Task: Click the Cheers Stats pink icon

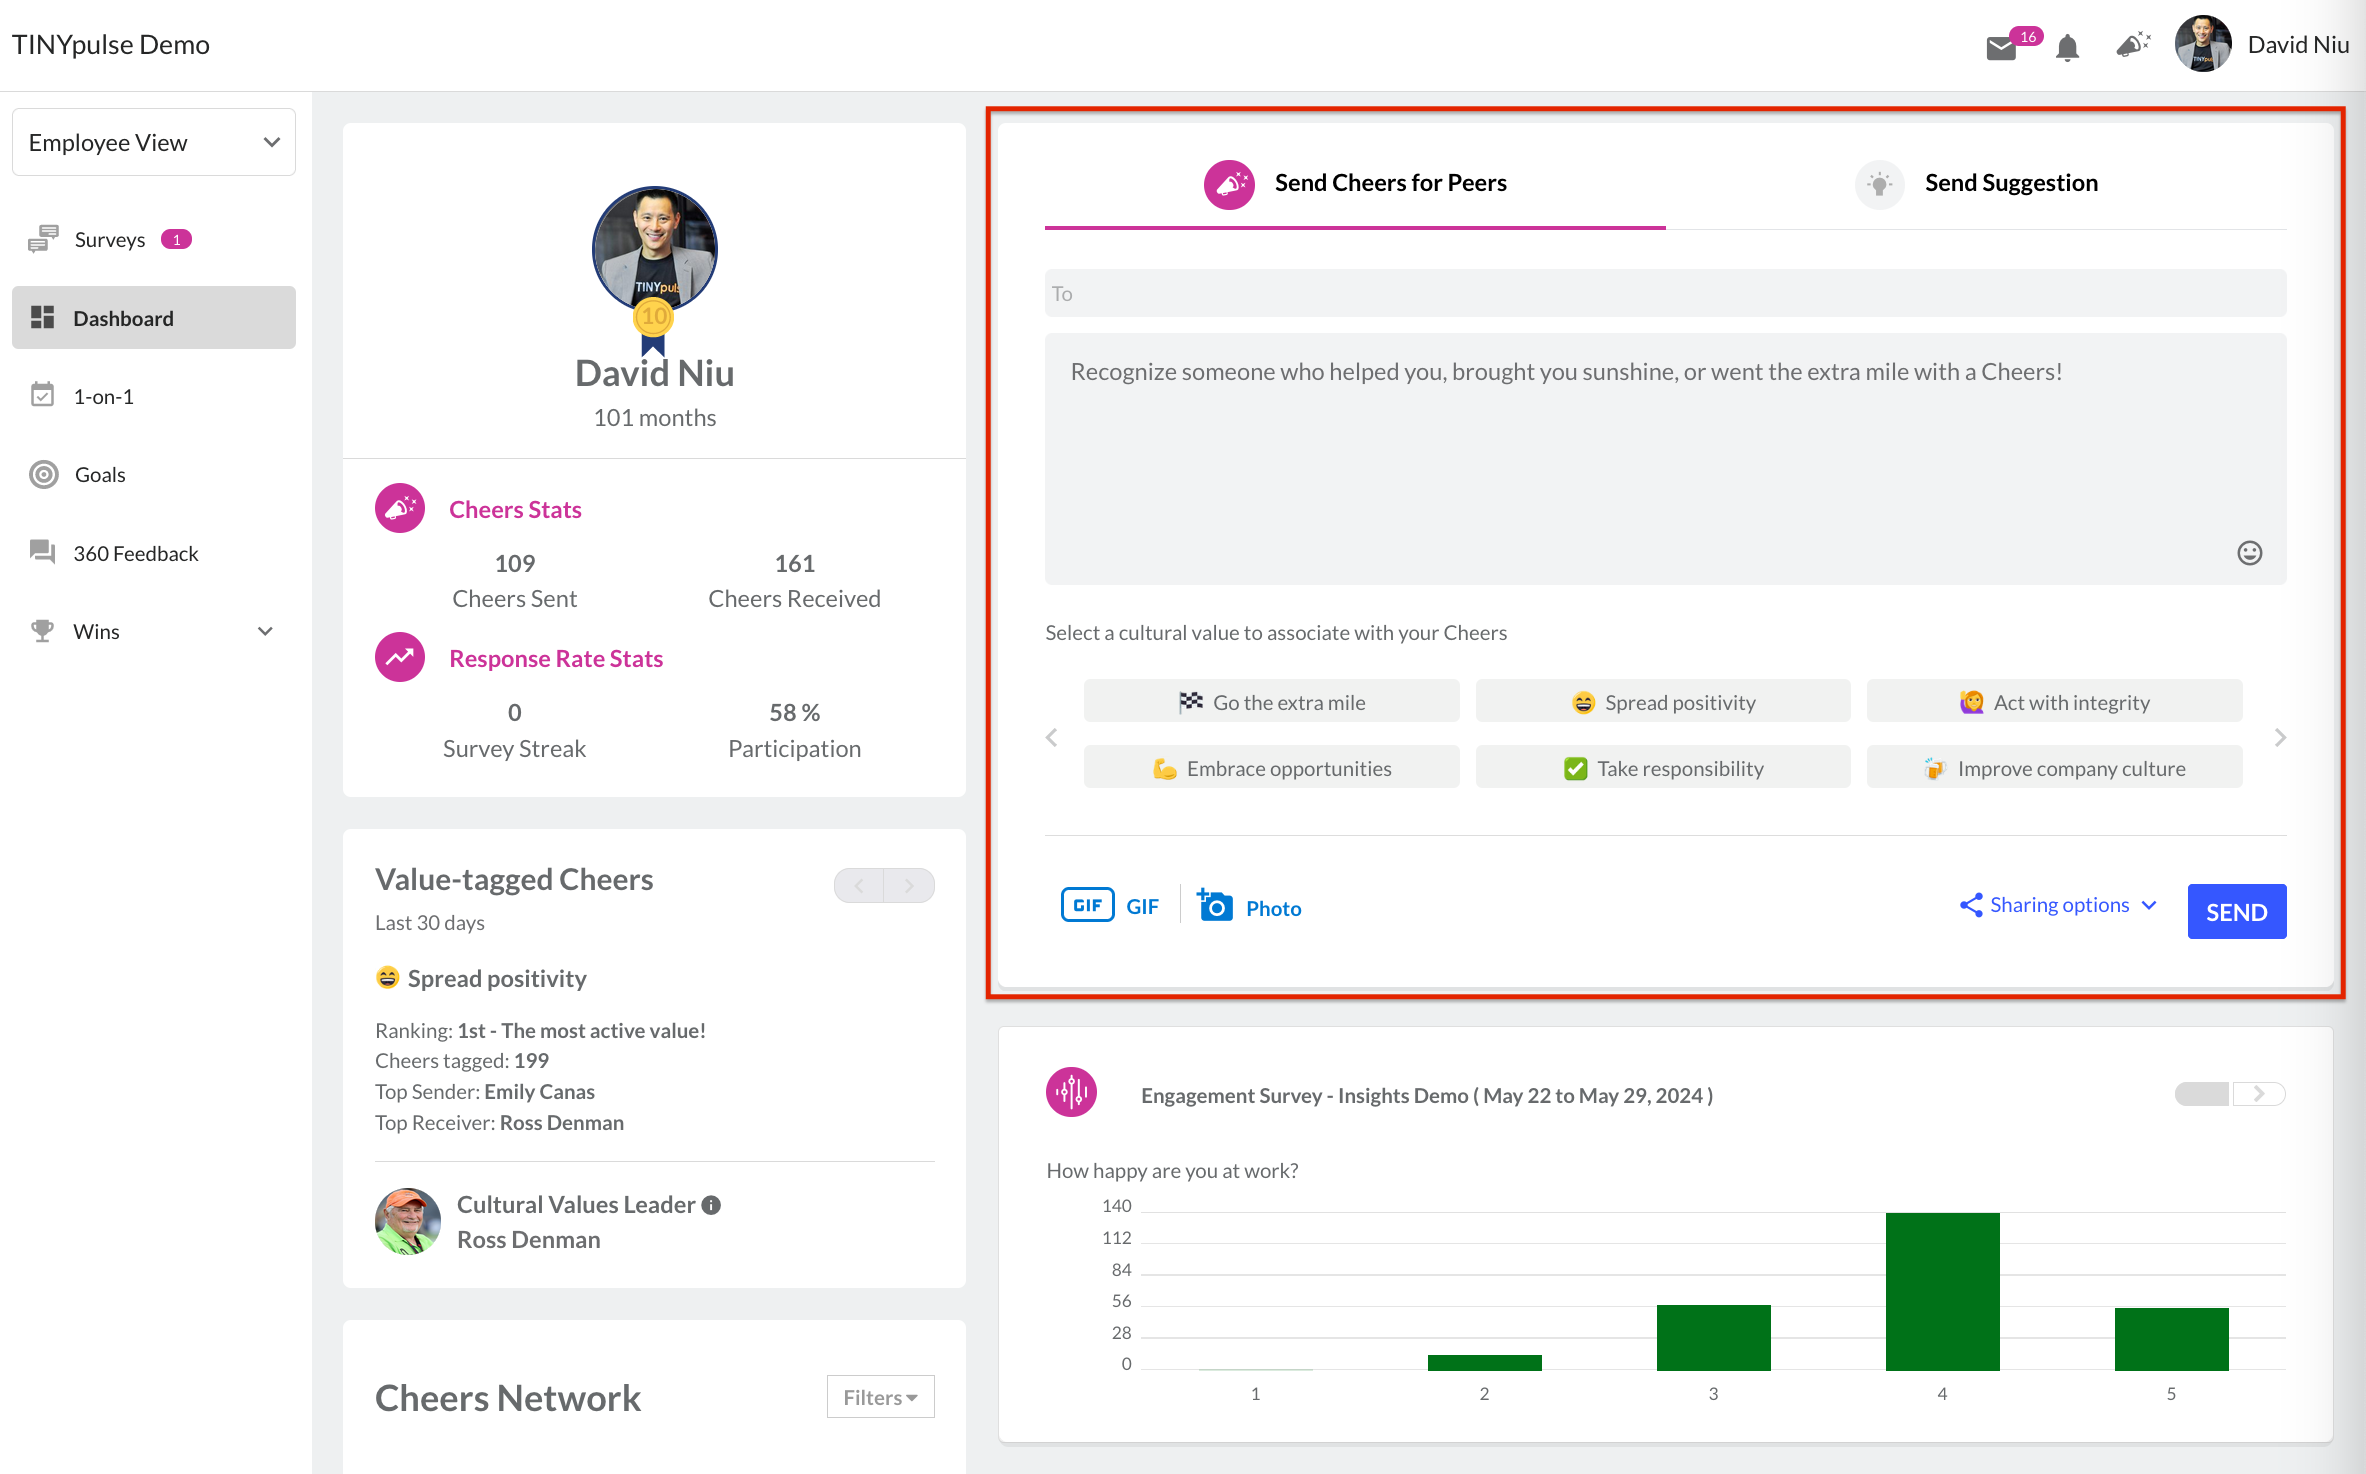Action: (x=400, y=509)
